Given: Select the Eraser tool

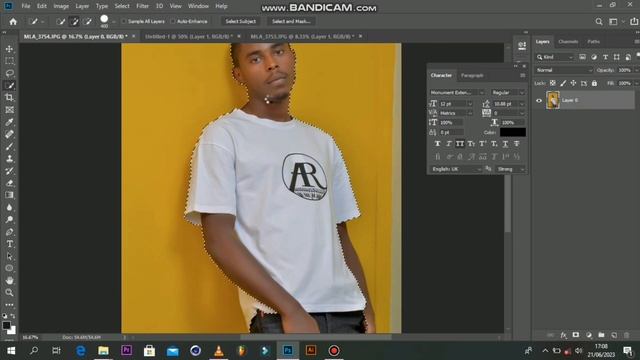Looking at the screenshot, I should (x=9, y=183).
